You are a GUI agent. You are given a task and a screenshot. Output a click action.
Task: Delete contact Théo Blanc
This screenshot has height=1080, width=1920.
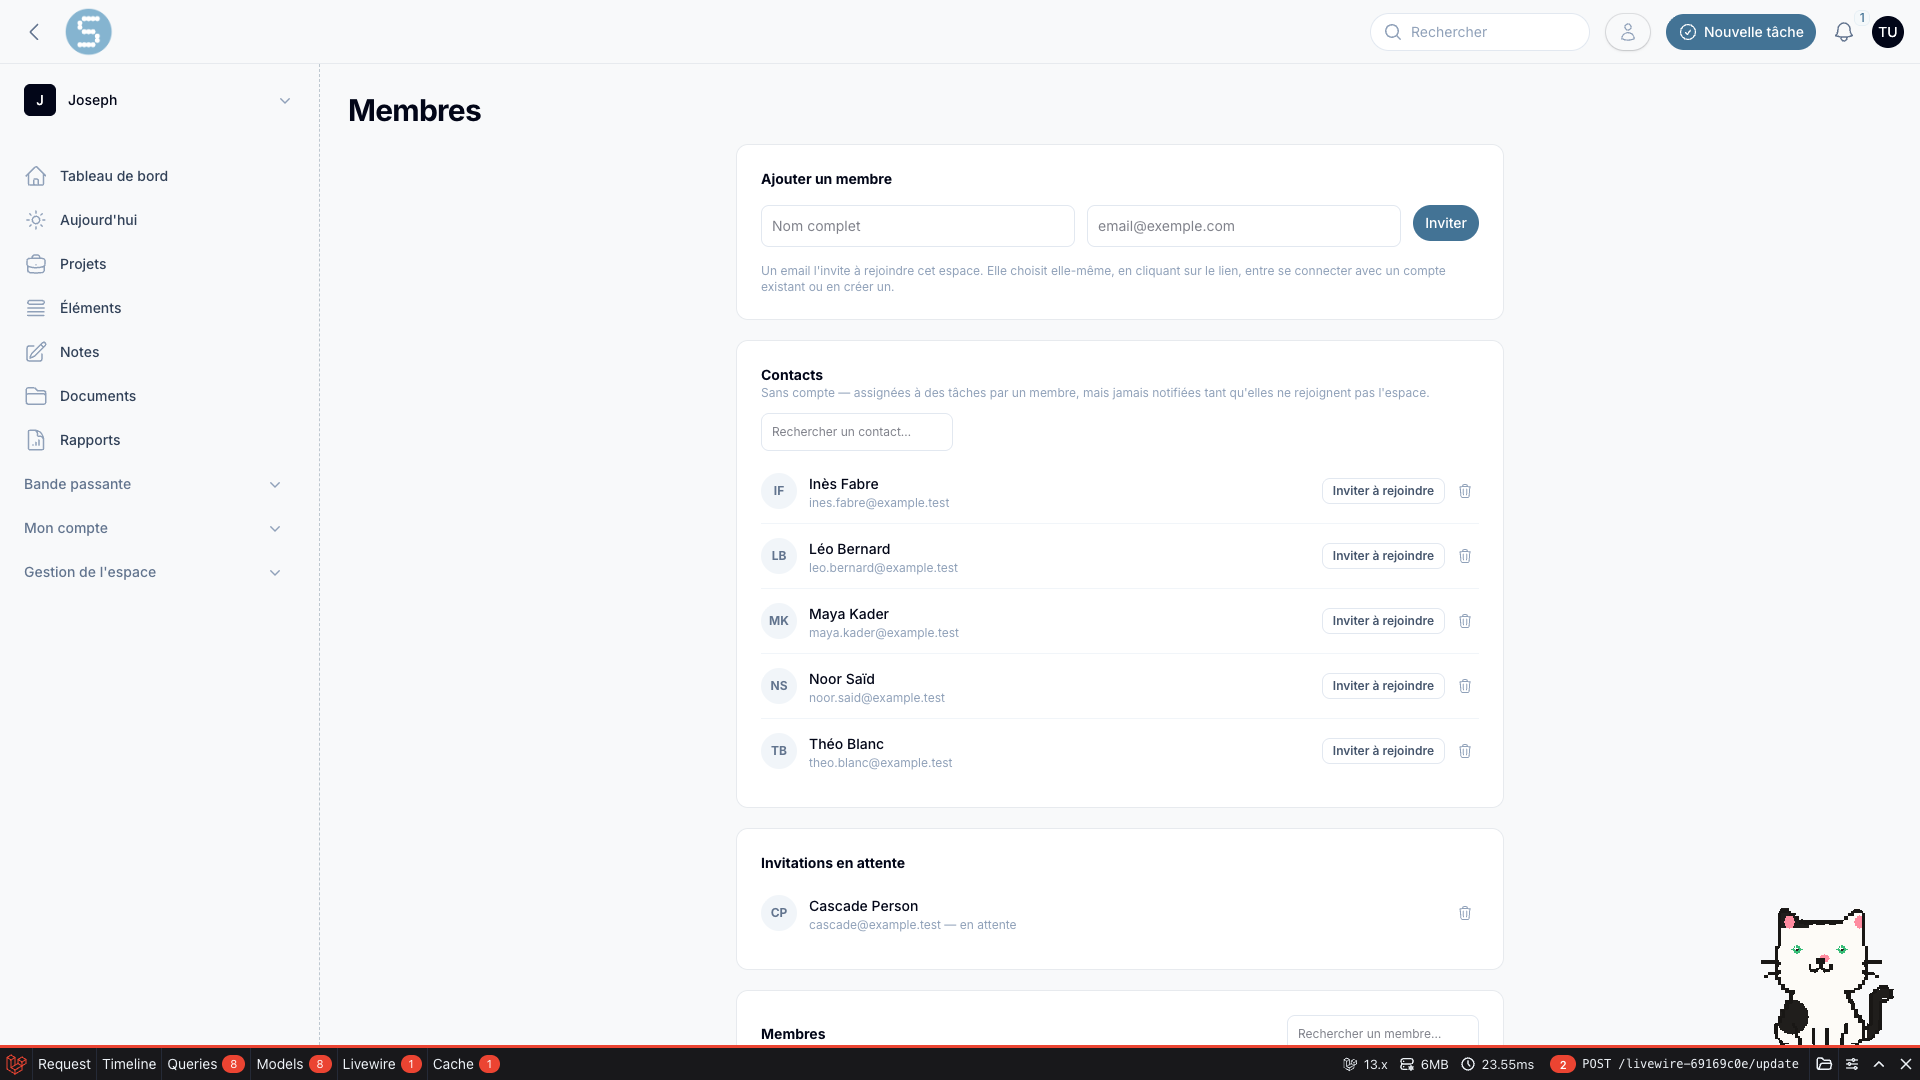point(1464,751)
